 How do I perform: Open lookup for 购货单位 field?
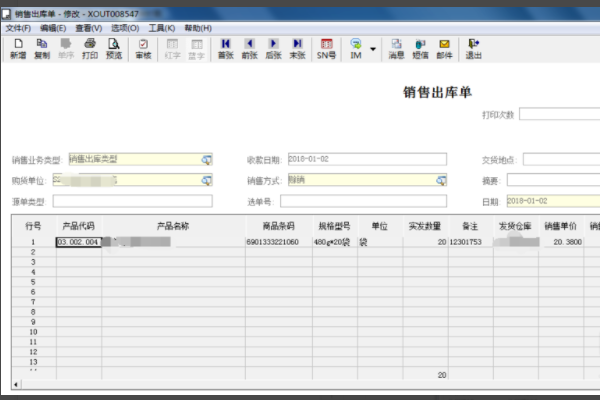(x=206, y=180)
